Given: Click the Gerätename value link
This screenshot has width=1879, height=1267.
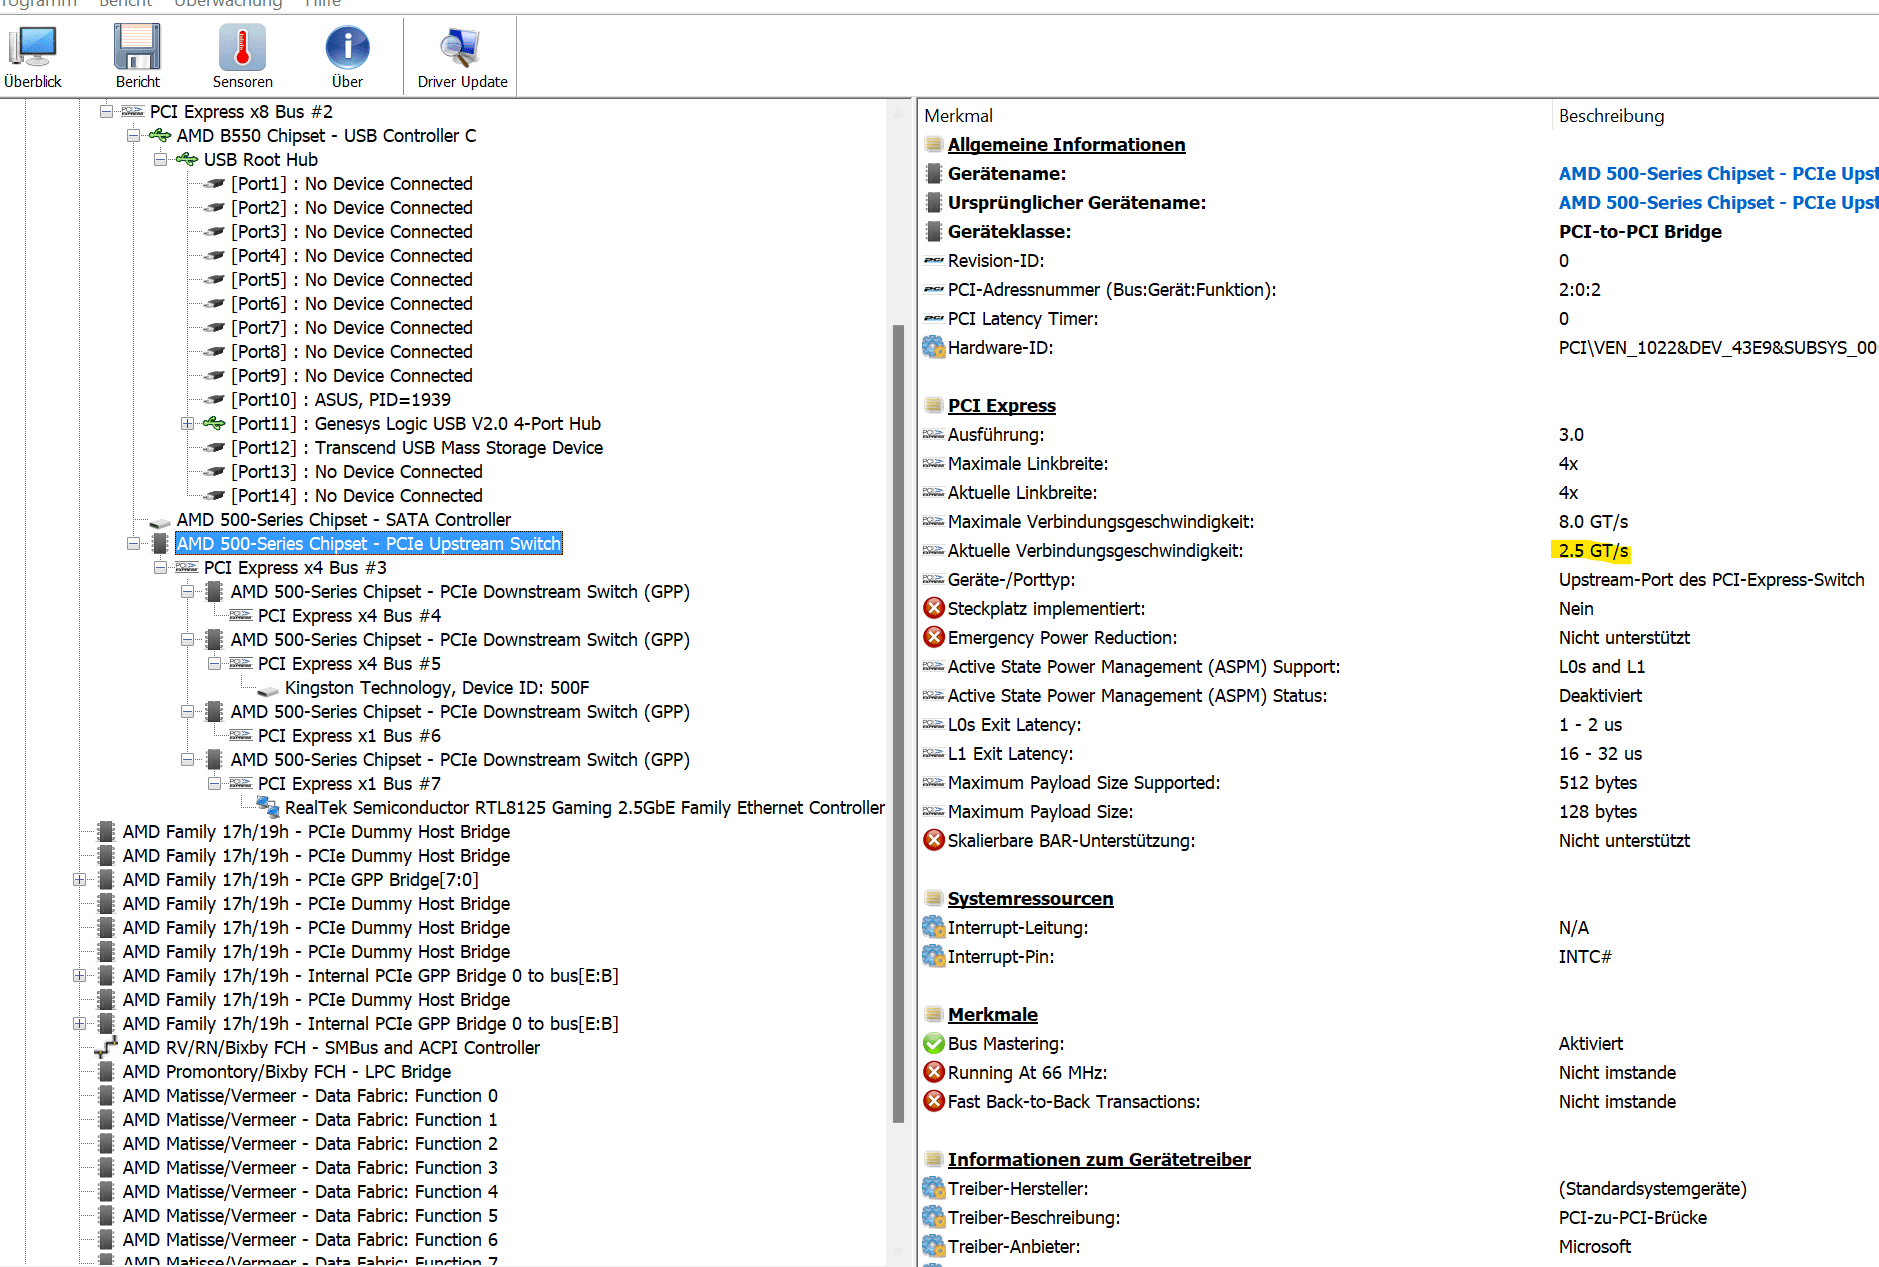Looking at the screenshot, I should 1718,173.
